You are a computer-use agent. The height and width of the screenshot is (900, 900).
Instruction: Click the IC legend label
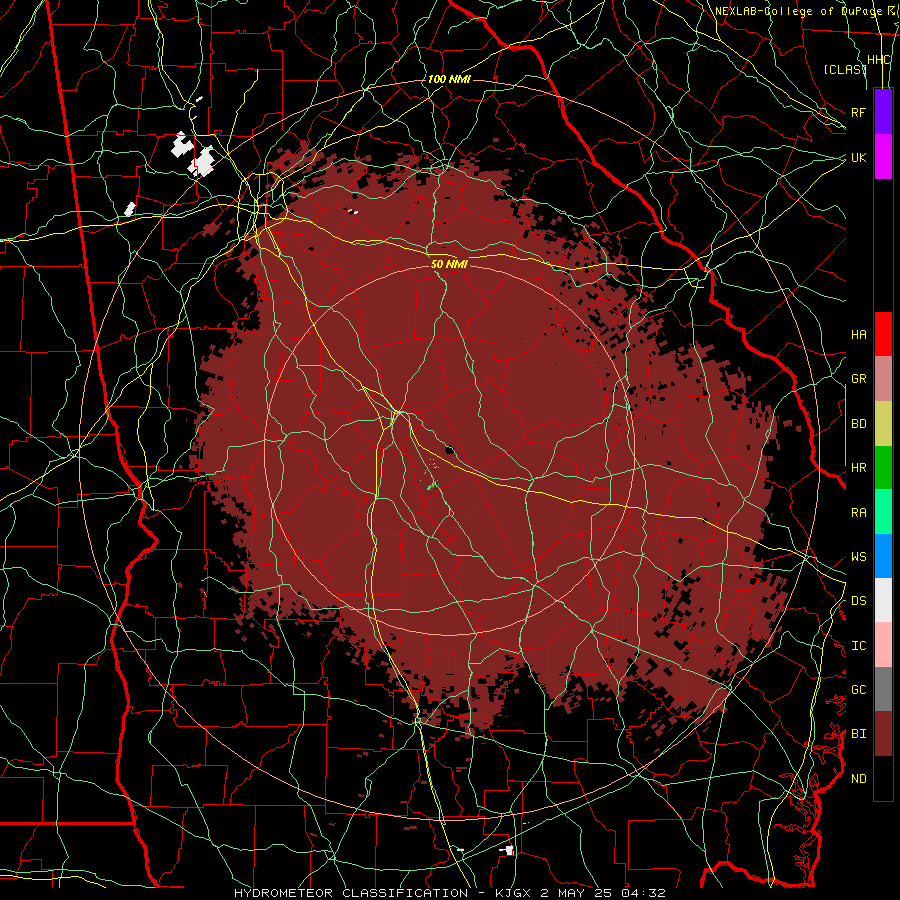pyautogui.click(x=858, y=646)
